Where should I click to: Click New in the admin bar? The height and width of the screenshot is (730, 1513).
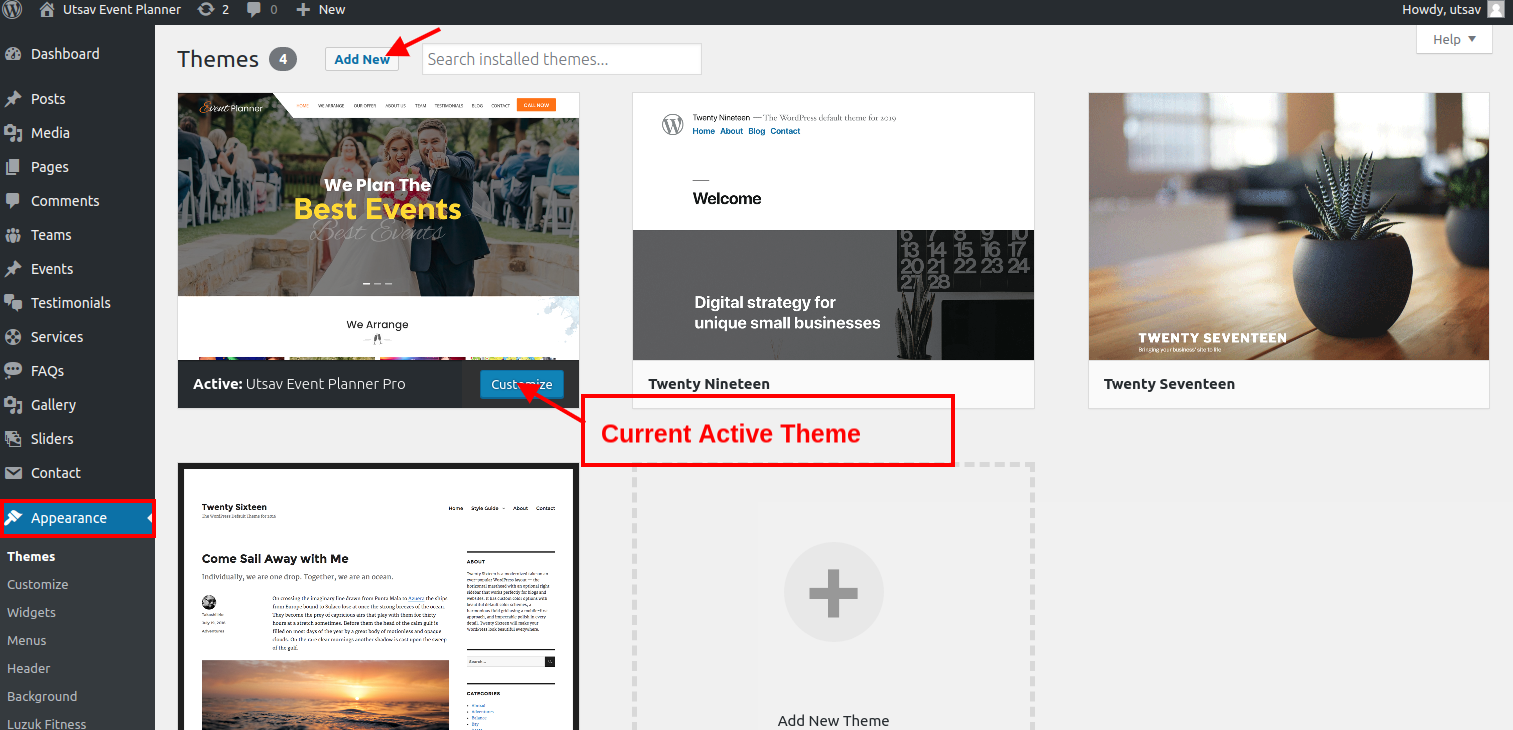tap(332, 9)
